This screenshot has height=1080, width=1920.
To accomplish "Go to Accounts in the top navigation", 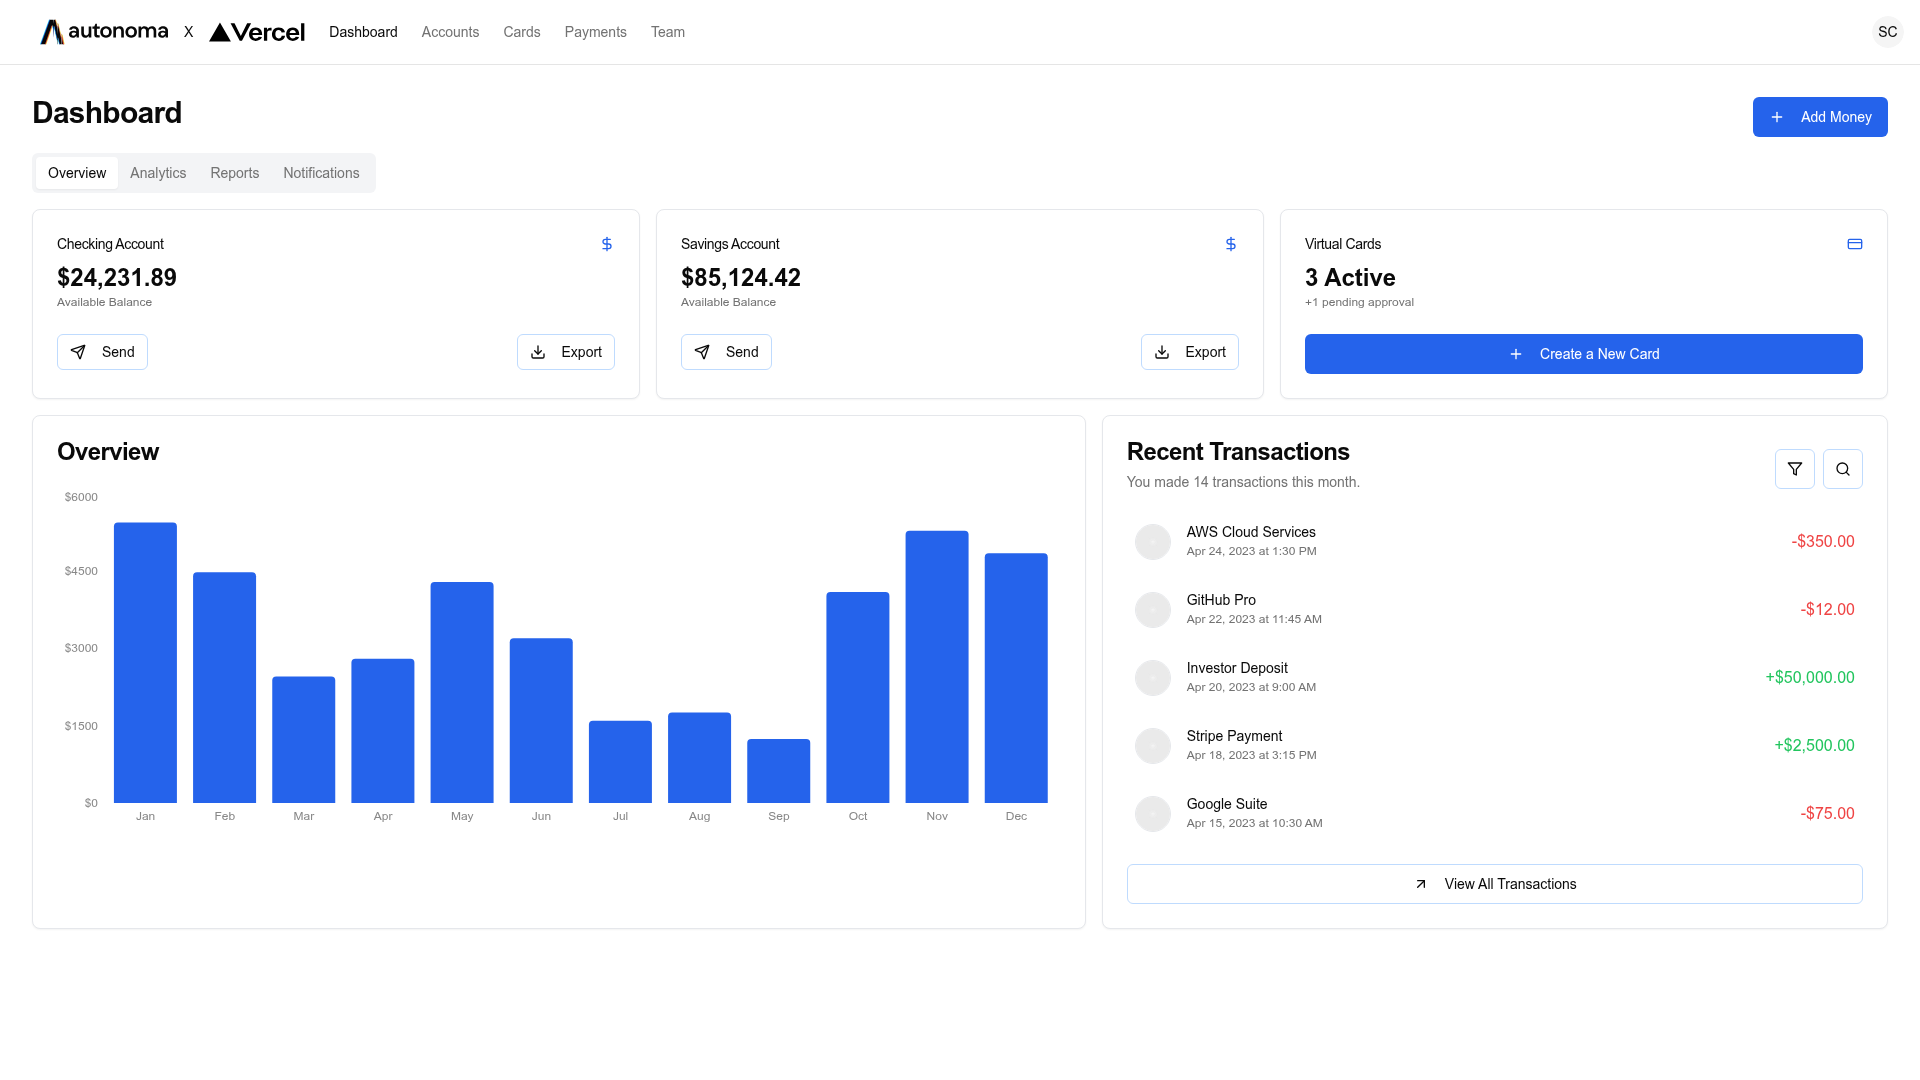I will (x=450, y=32).
